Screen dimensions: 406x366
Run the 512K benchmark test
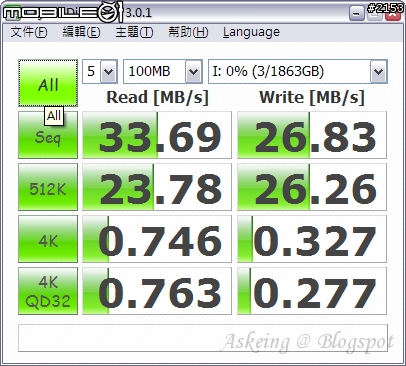click(48, 187)
